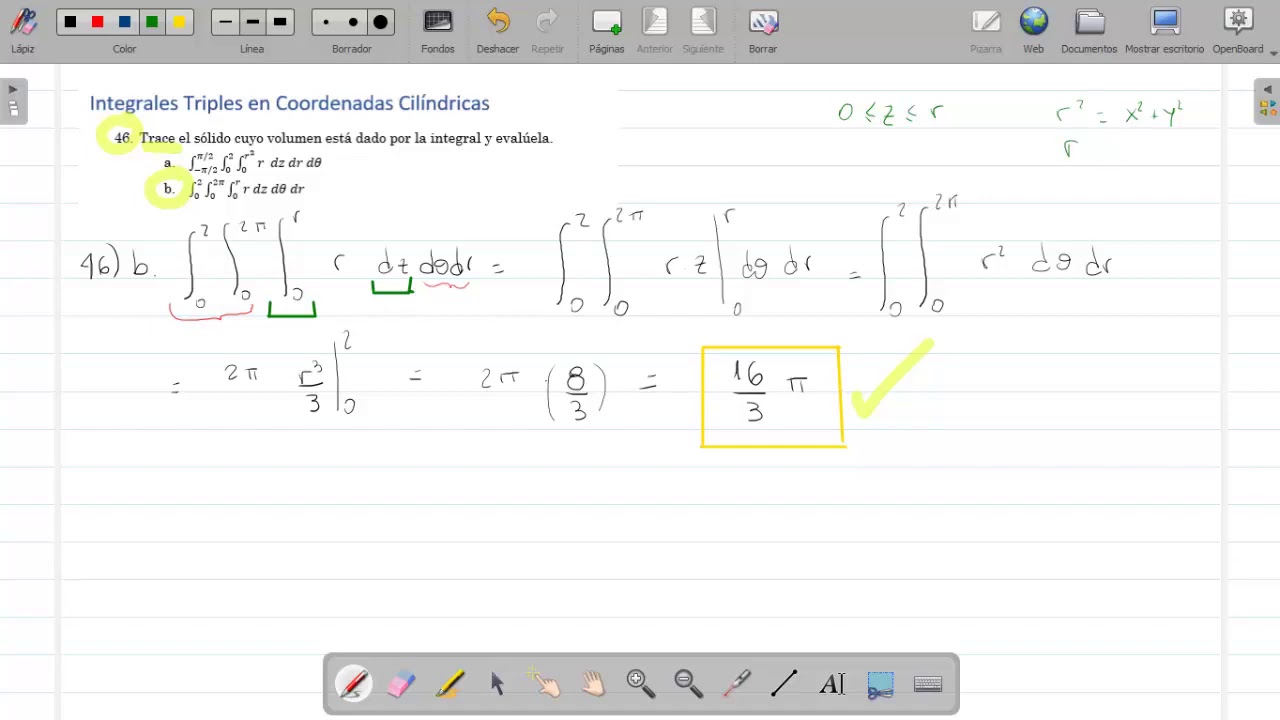Select the text writing tool
This screenshot has width=1280, height=720.
click(x=832, y=684)
